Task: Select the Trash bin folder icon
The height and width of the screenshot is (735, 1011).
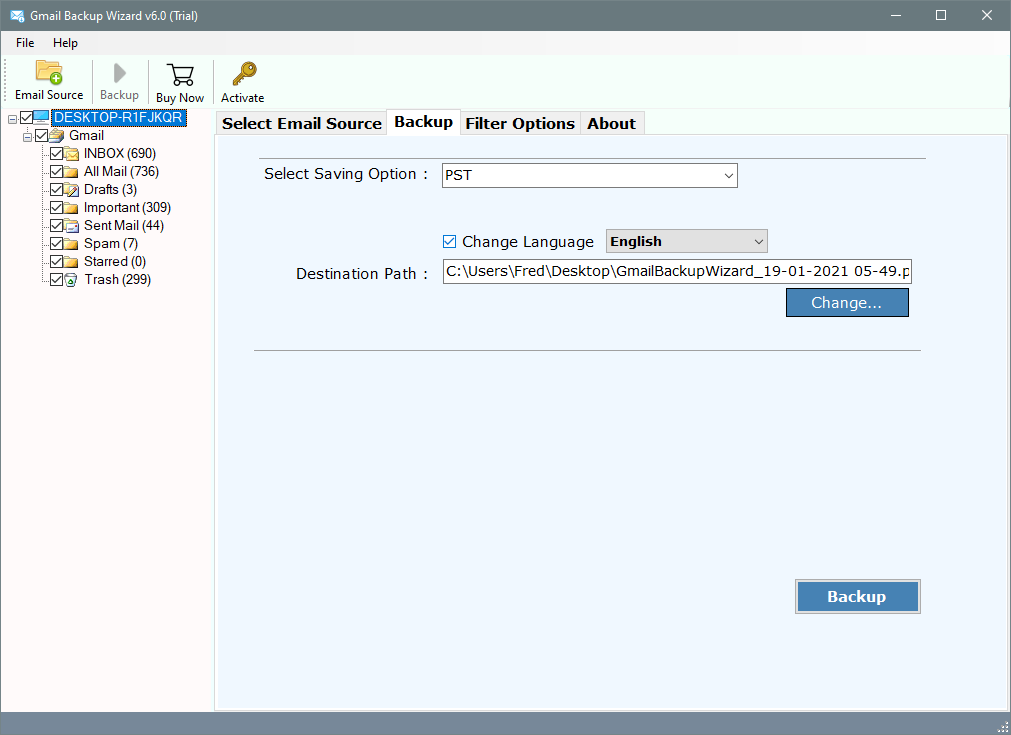Action: click(72, 280)
